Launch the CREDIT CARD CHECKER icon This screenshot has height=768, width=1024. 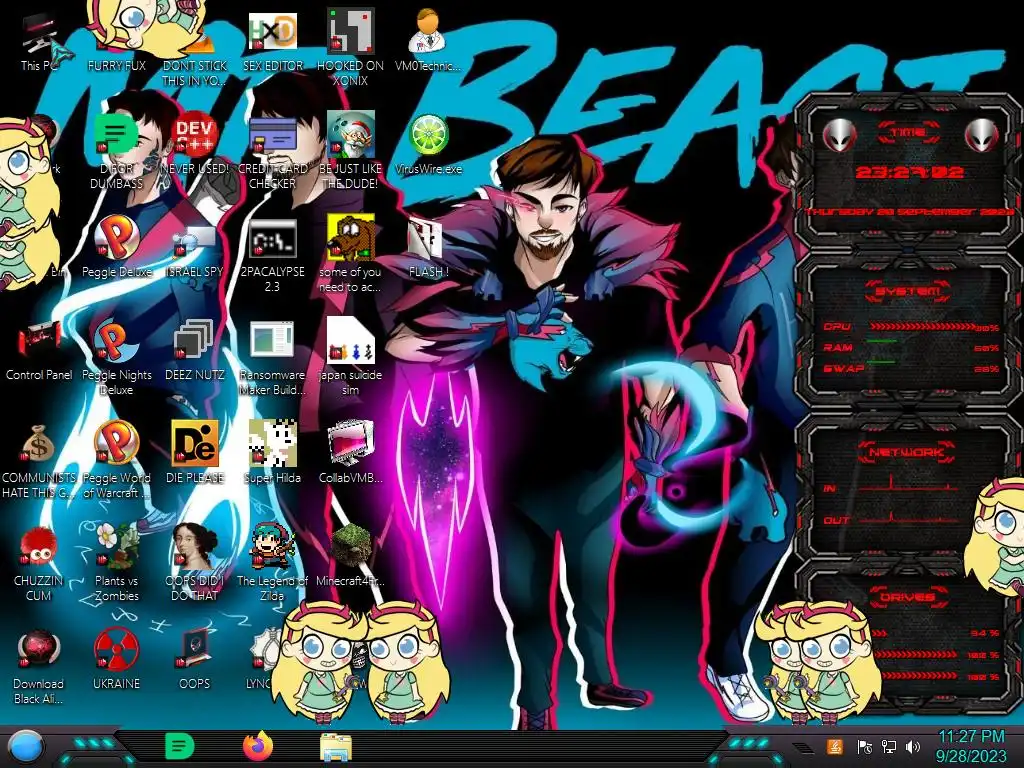(272, 152)
